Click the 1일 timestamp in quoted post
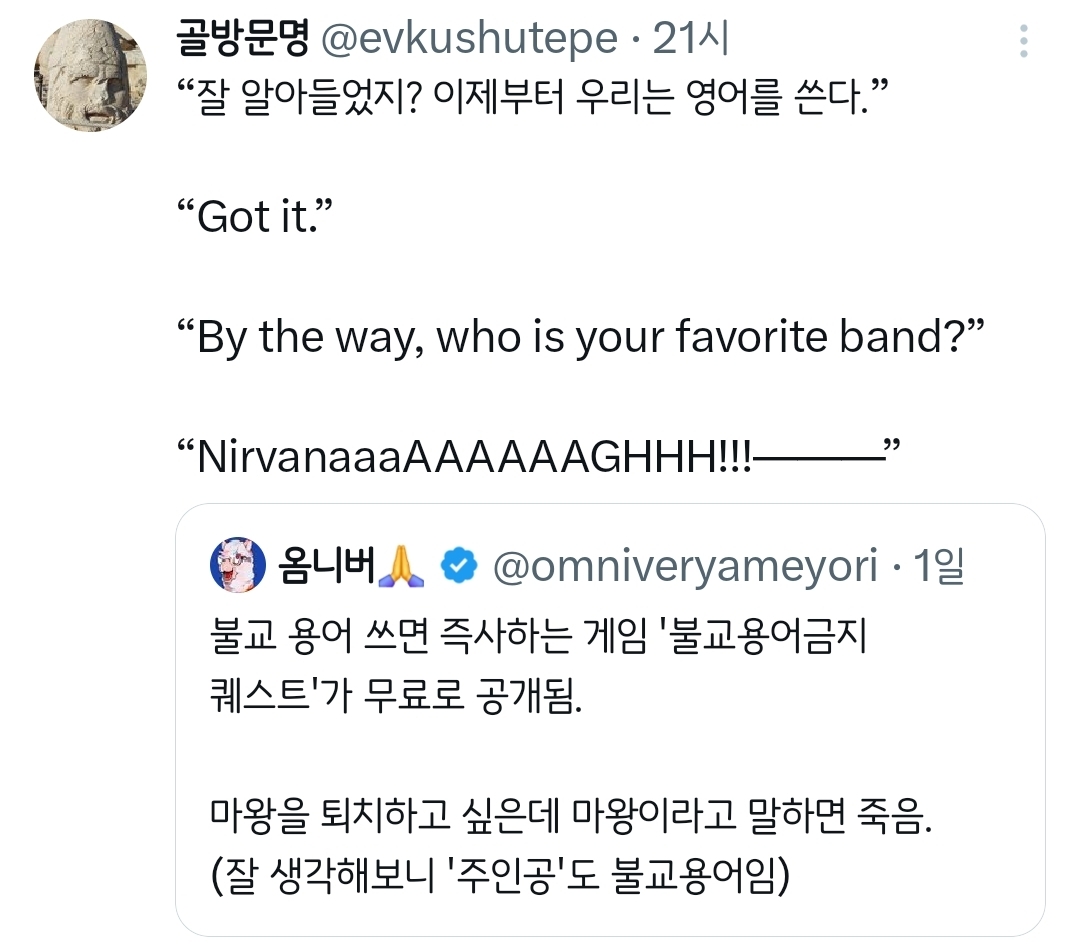The height and width of the screenshot is (944, 1080). coord(940,567)
